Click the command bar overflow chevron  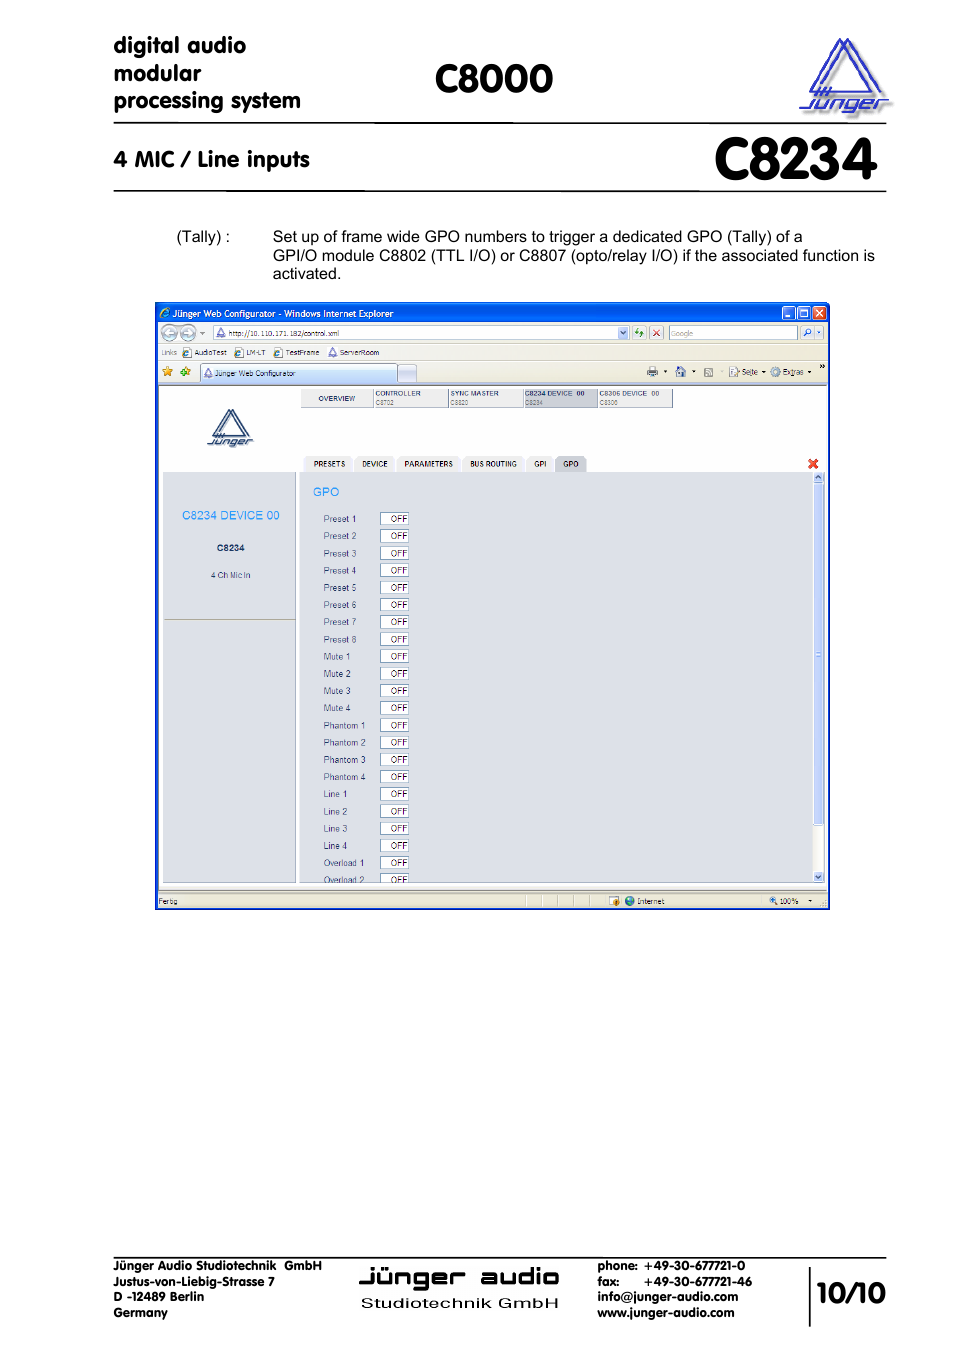point(822,367)
